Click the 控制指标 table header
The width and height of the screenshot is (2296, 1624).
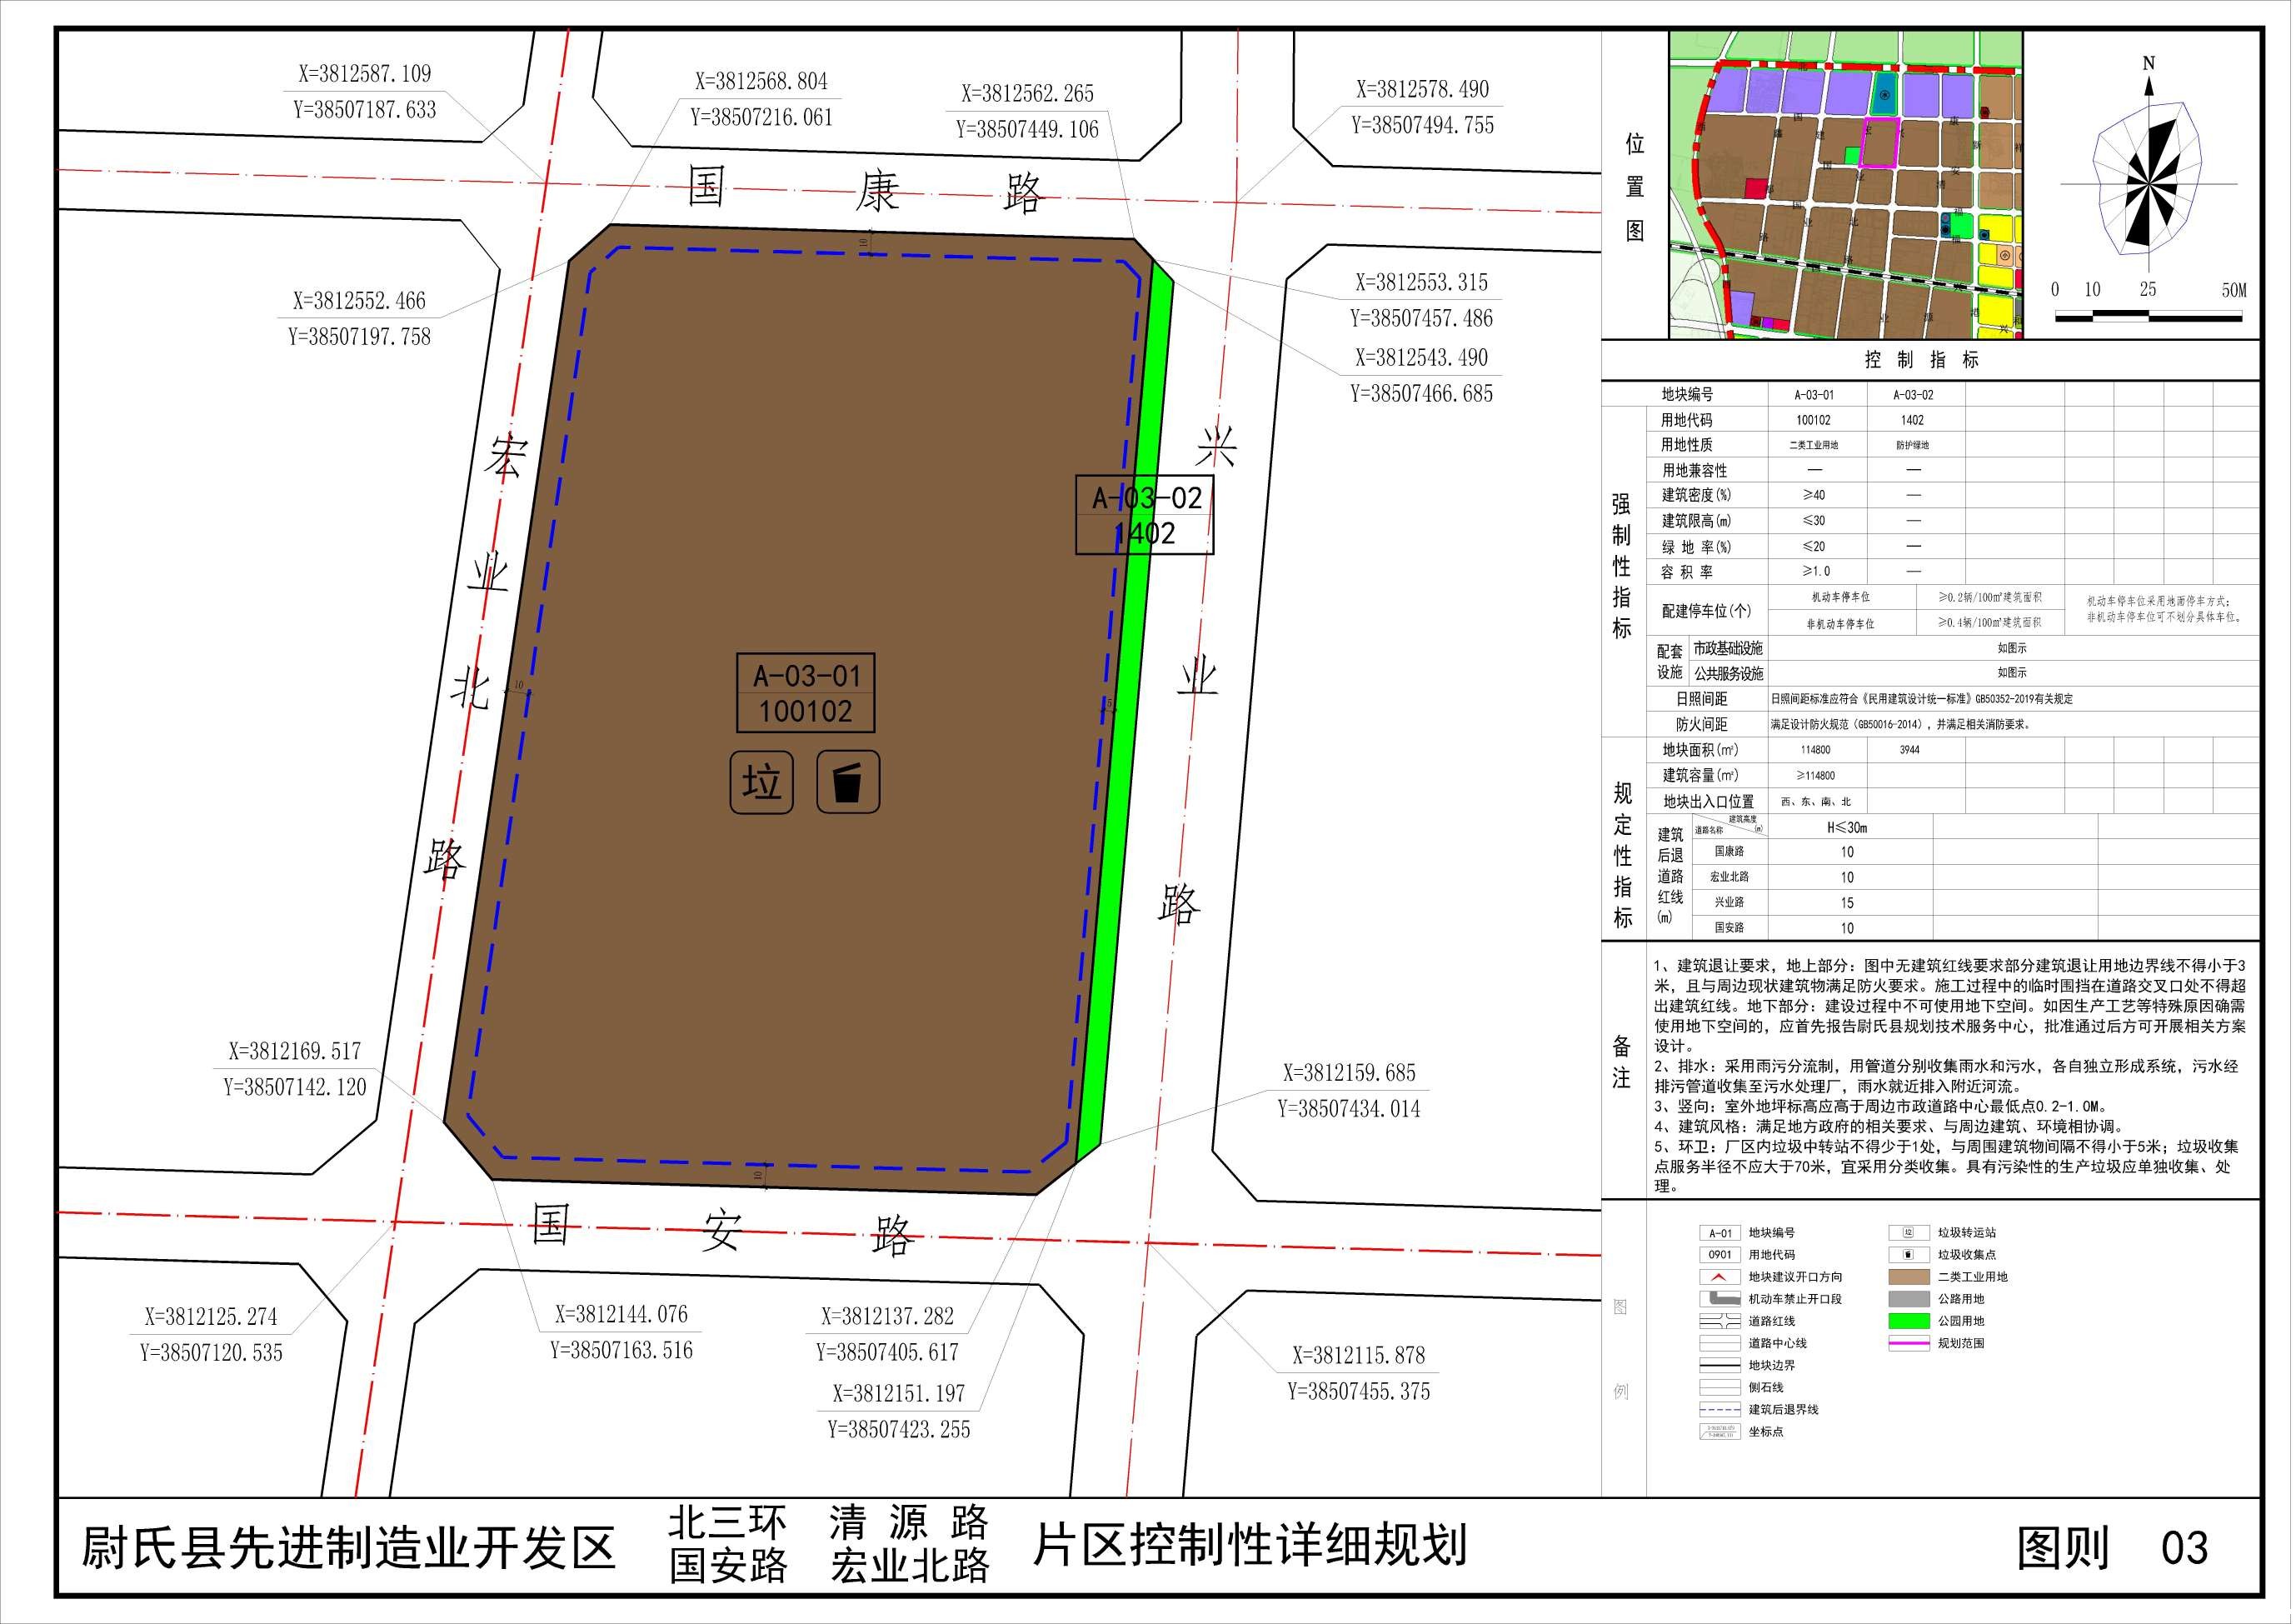(1921, 360)
